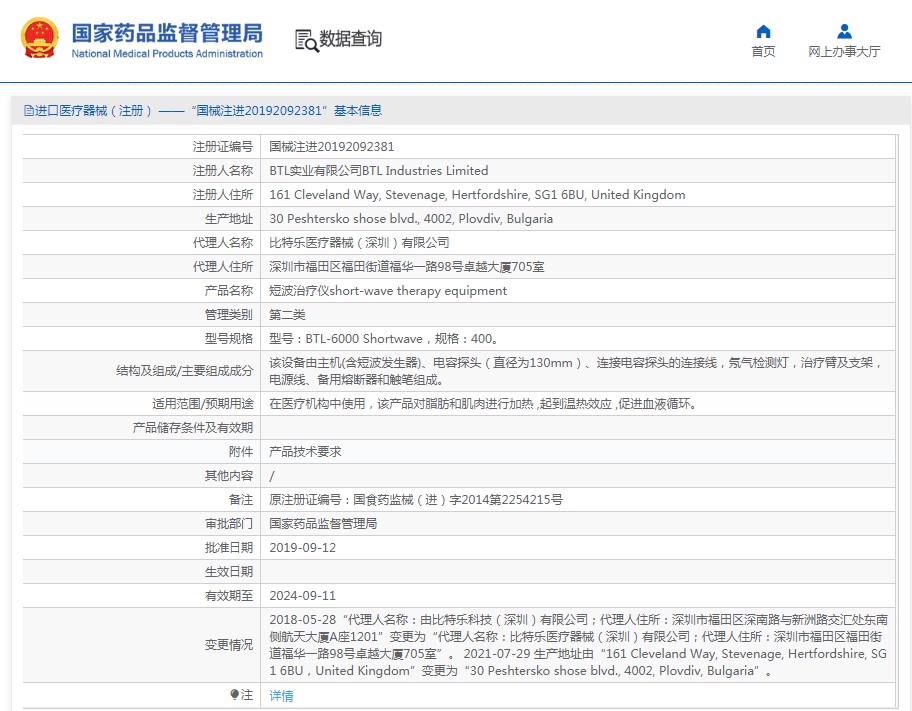The image size is (912, 711).
Task: Select the registrant name BTL Industries Limited
Action: (379, 170)
